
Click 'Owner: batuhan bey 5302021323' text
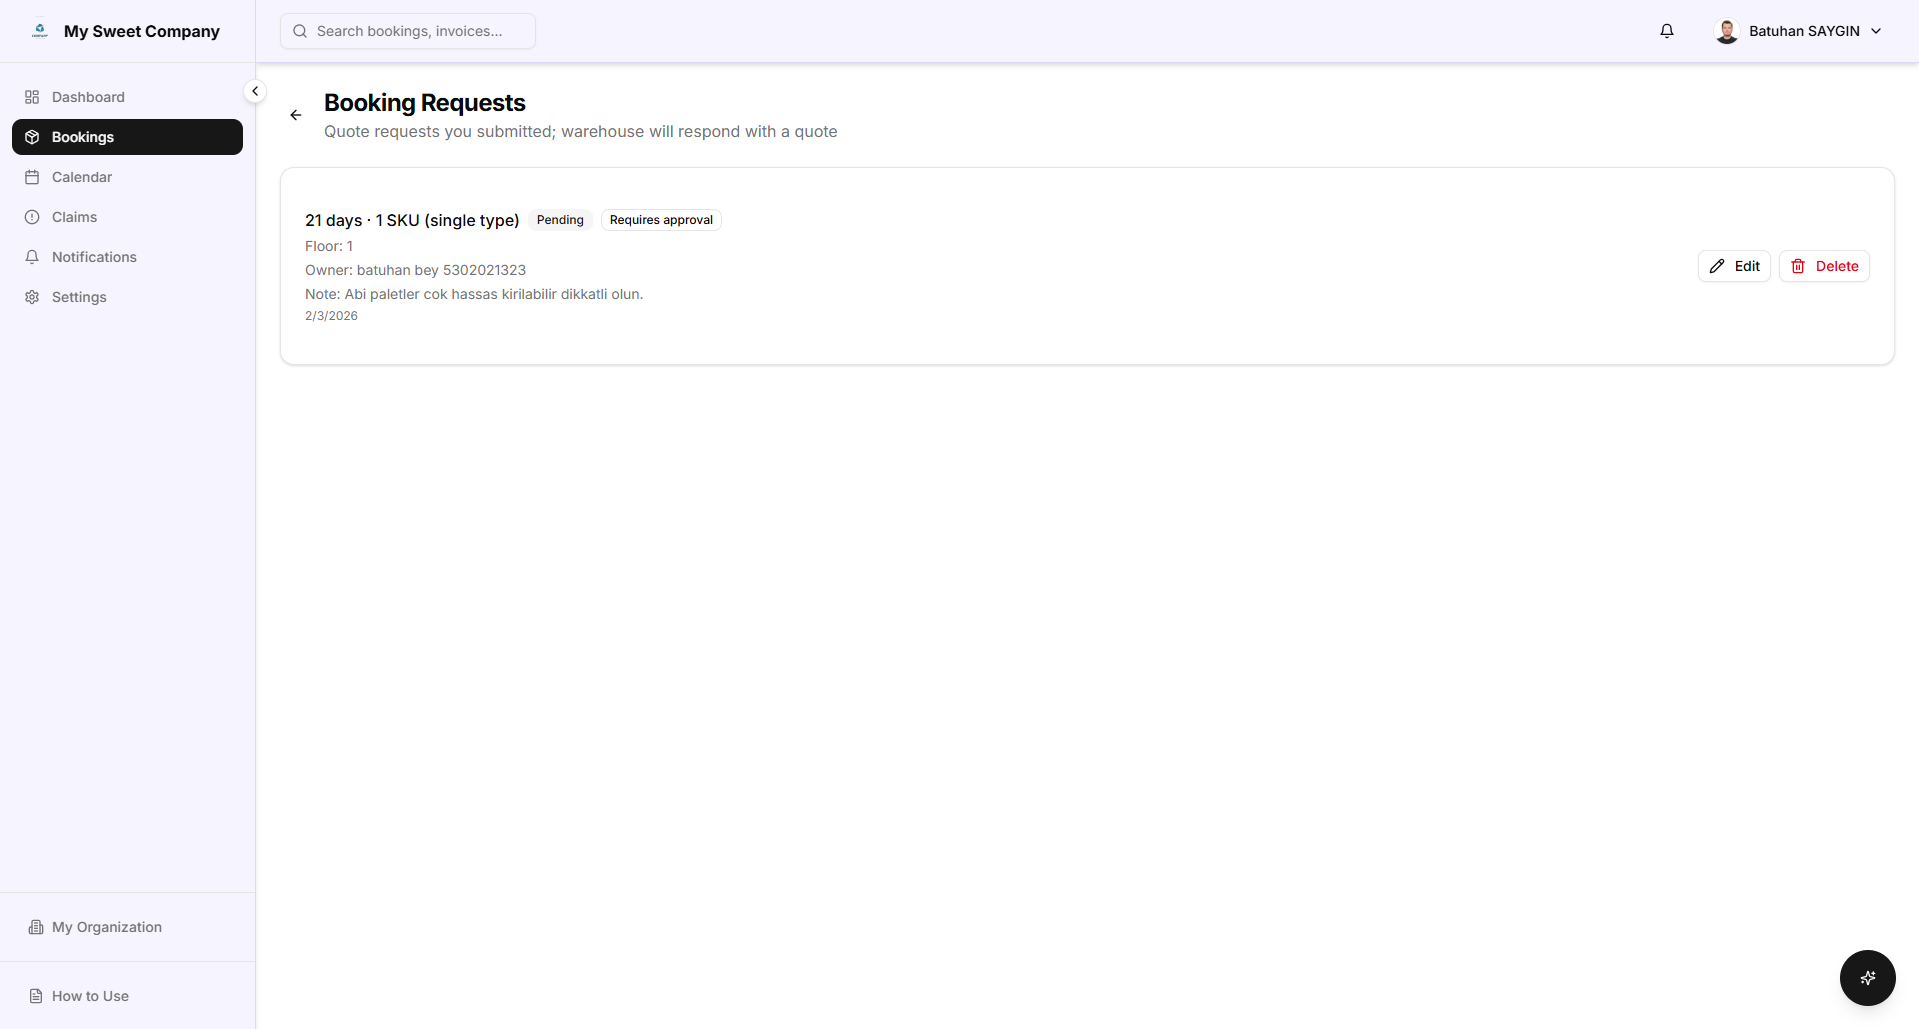[x=415, y=270]
